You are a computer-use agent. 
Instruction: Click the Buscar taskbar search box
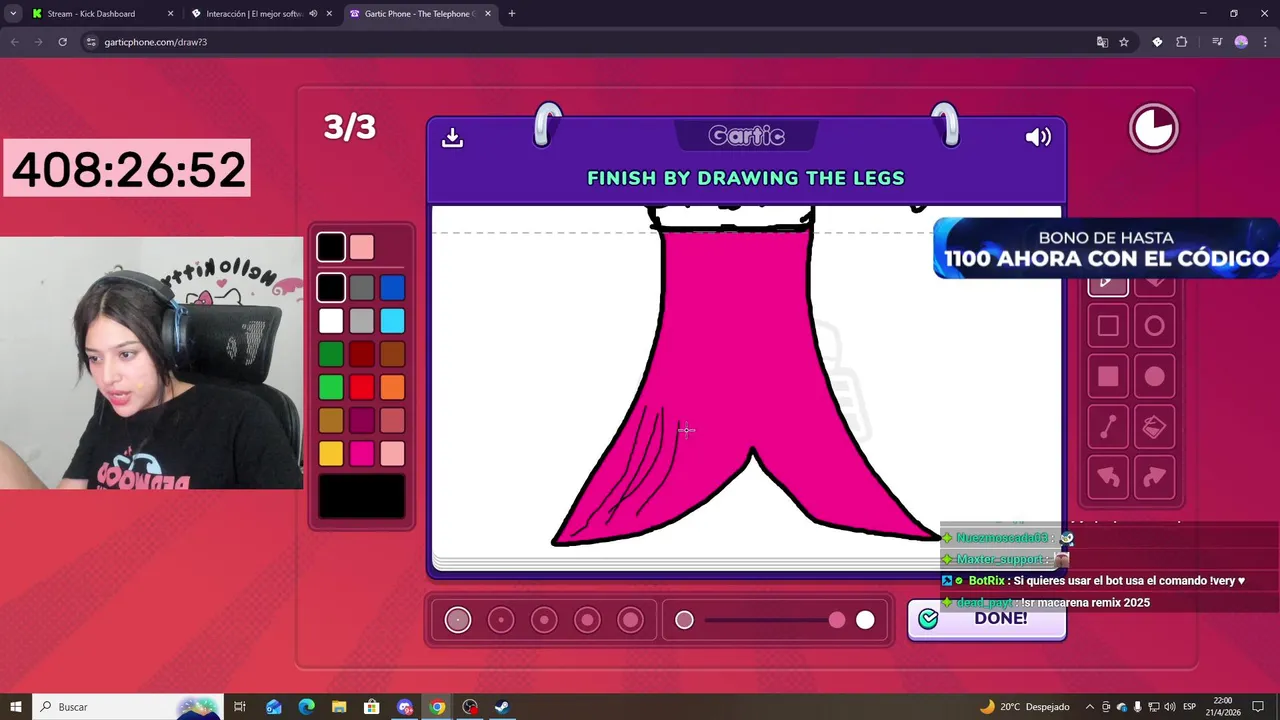coord(128,707)
